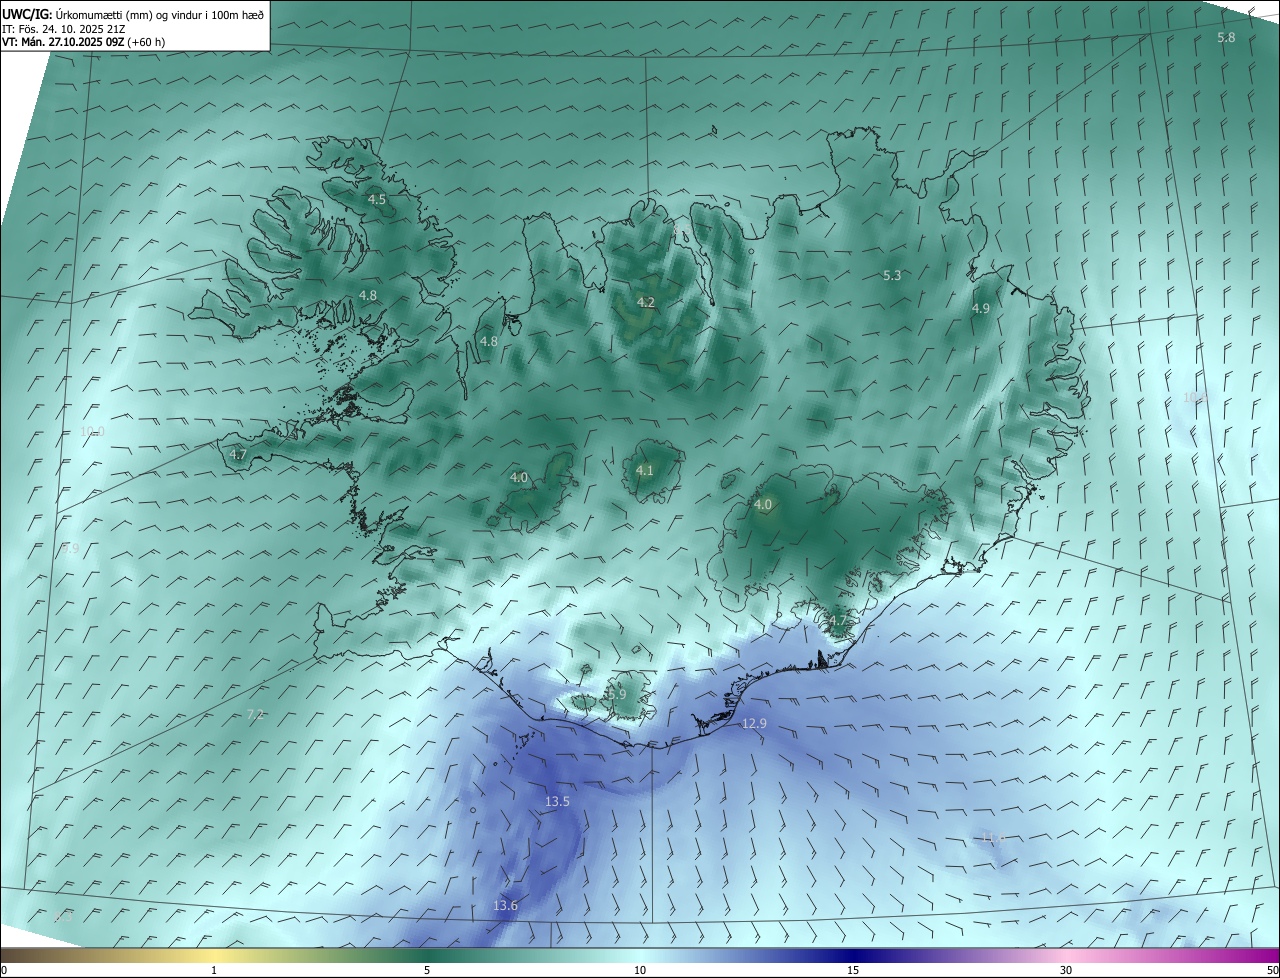
Task: Click the 4.2 label in north highlands
Action: tap(646, 302)
